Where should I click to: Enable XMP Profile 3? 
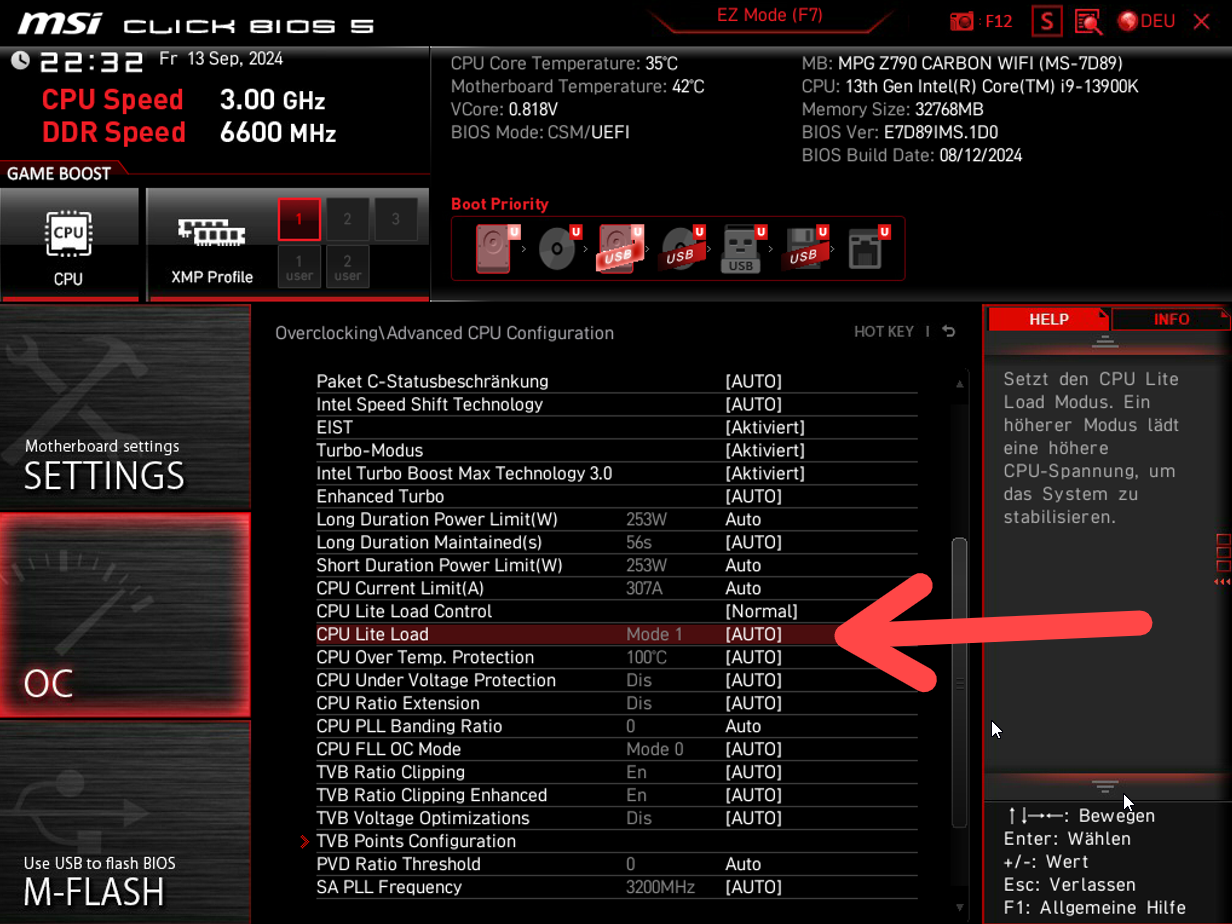pyautogui.click(x=396, y=219)
